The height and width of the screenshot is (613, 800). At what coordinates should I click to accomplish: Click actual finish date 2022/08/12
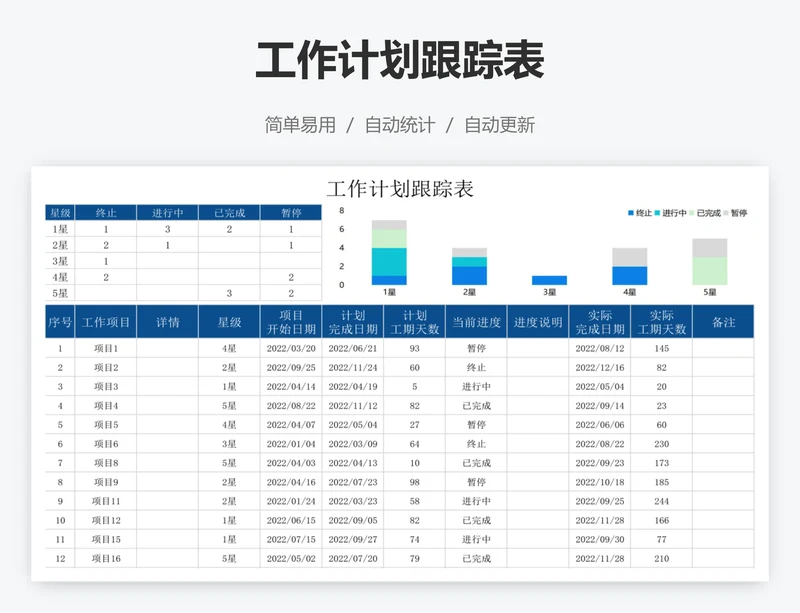pyautogui.click(x=600, y=348)
